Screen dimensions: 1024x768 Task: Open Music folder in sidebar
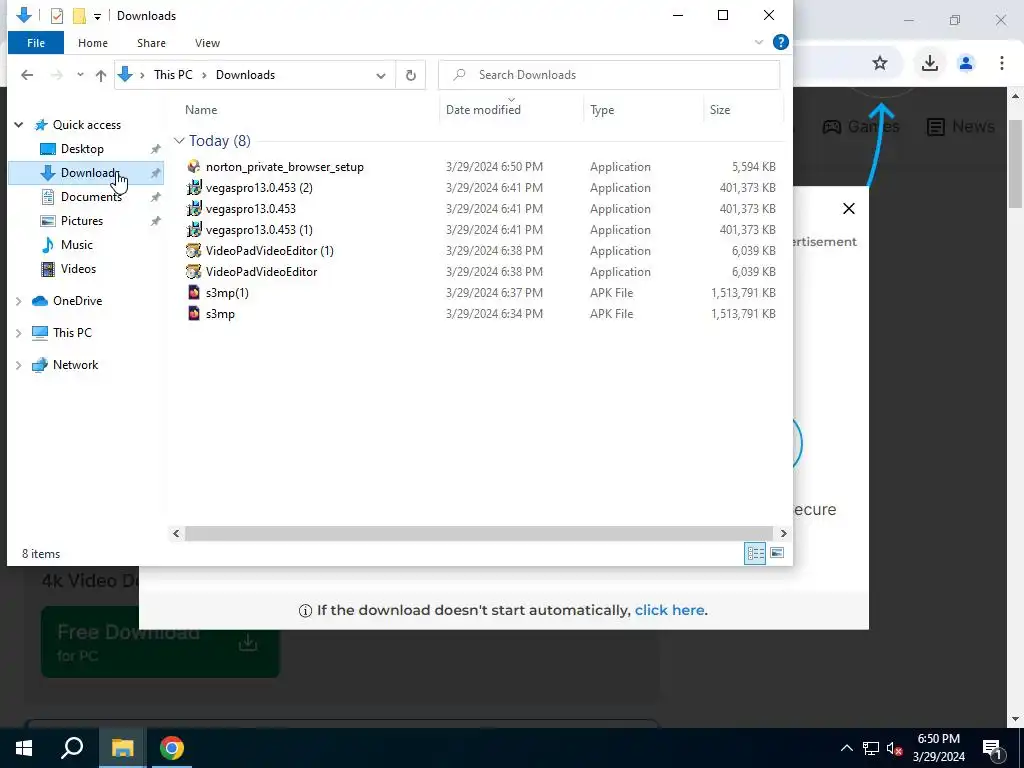tap(76, 245)
